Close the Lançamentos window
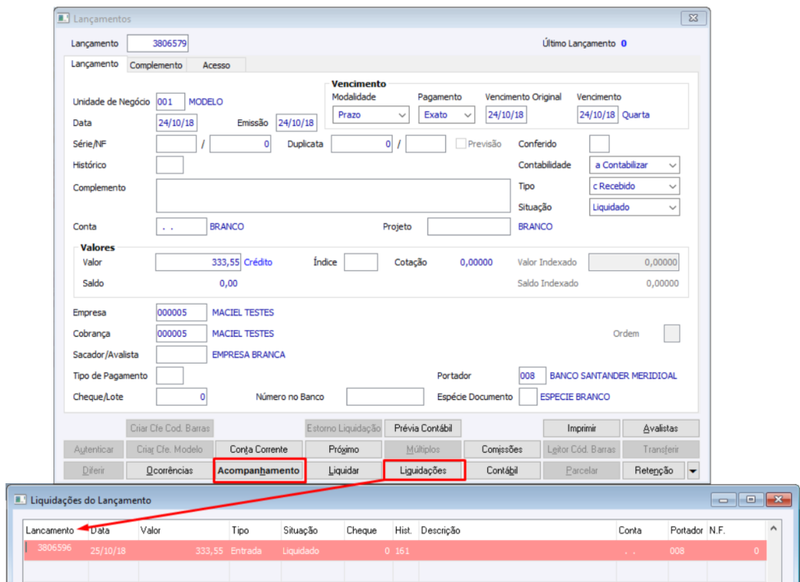Screen dimensions: 800x582 tap(693, 18)
